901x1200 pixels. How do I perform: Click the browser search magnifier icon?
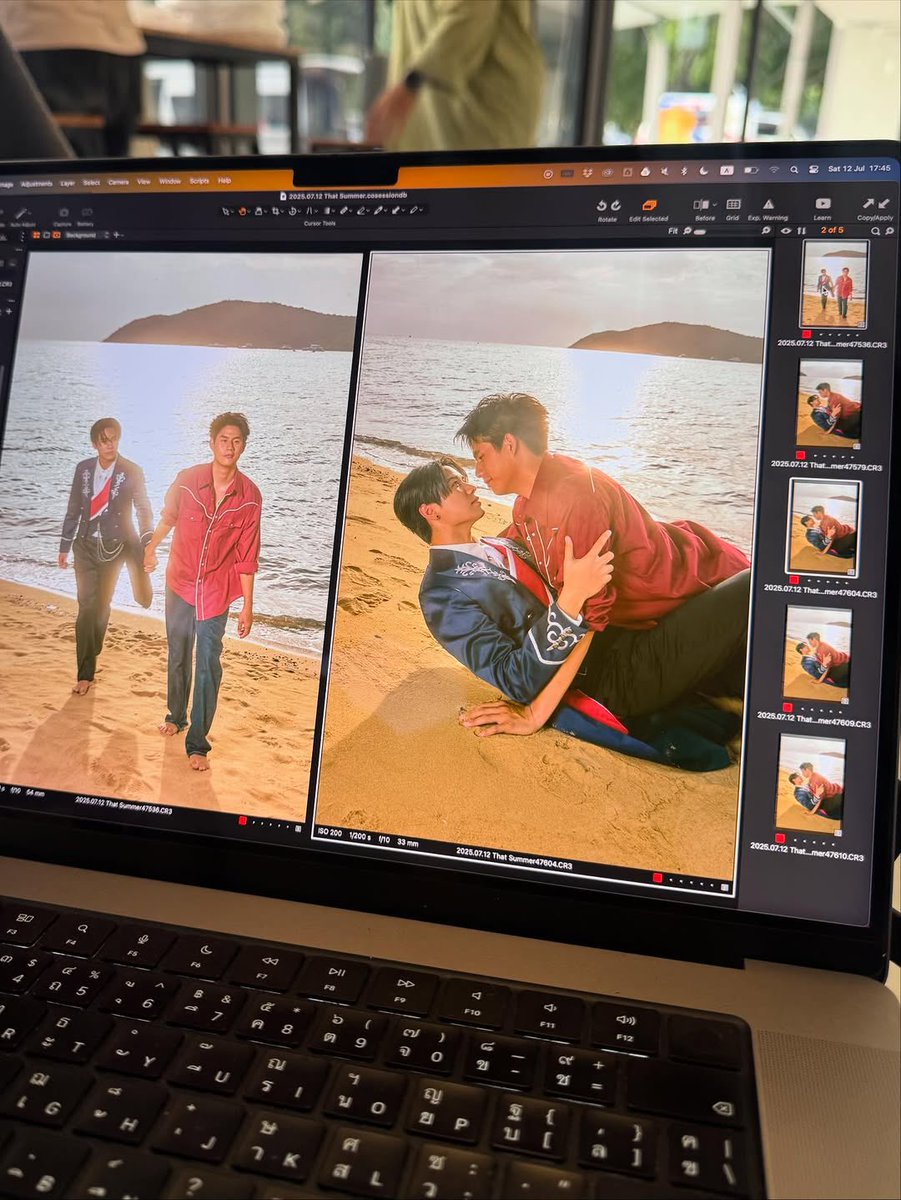(x=875, y=230)
